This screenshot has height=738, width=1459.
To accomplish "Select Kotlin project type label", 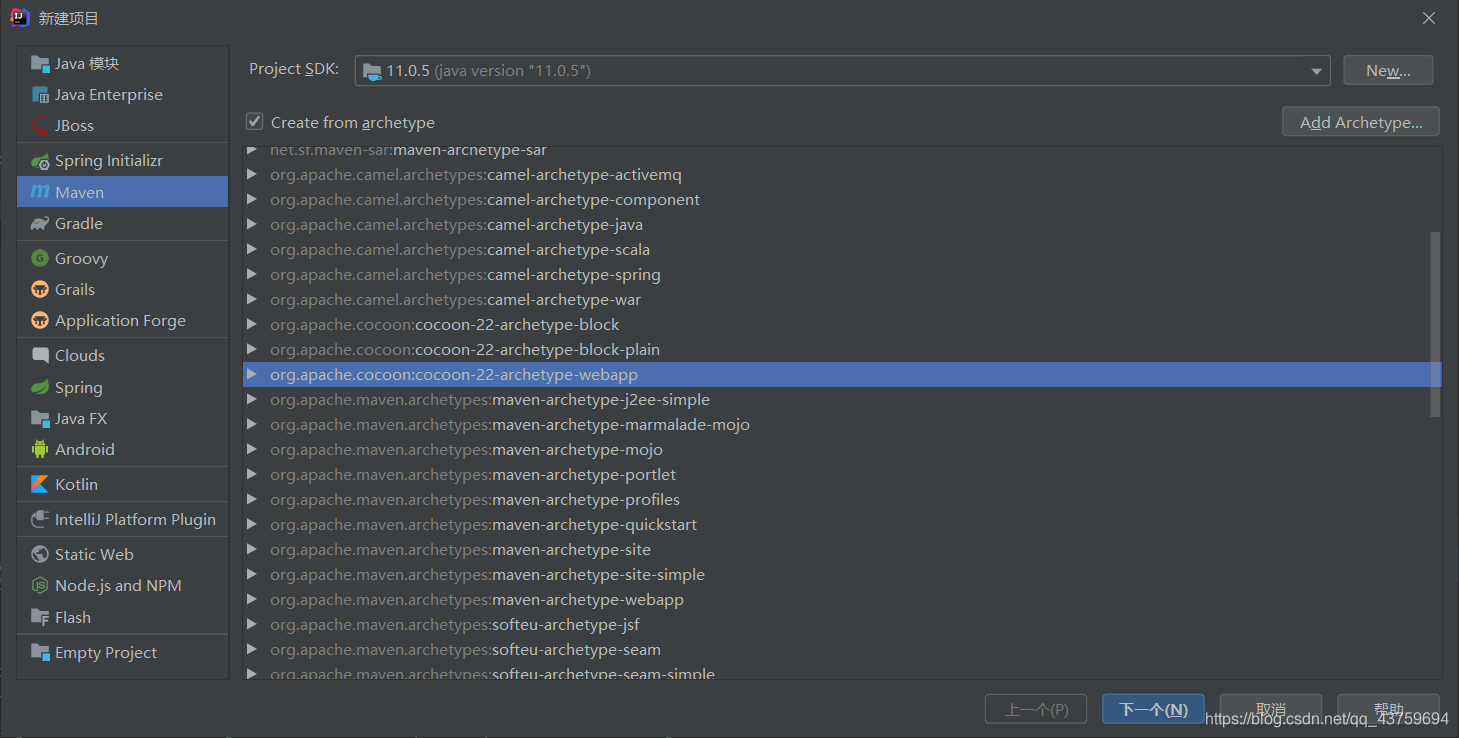I will pyautogui.click(x=76, y=485).
